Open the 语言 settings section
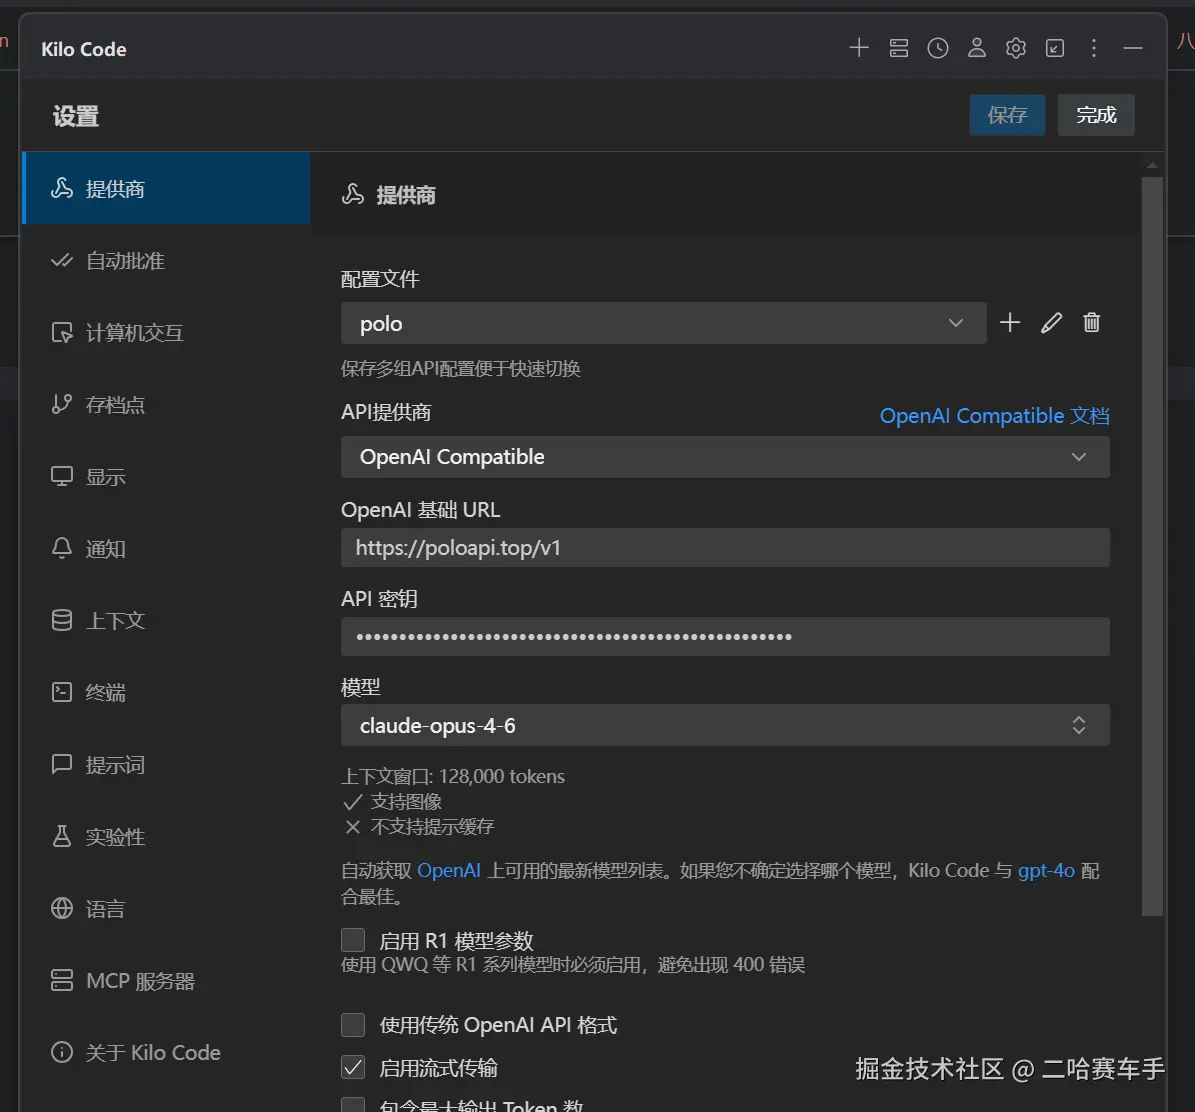1195x1112 pixels. [166, 909]
